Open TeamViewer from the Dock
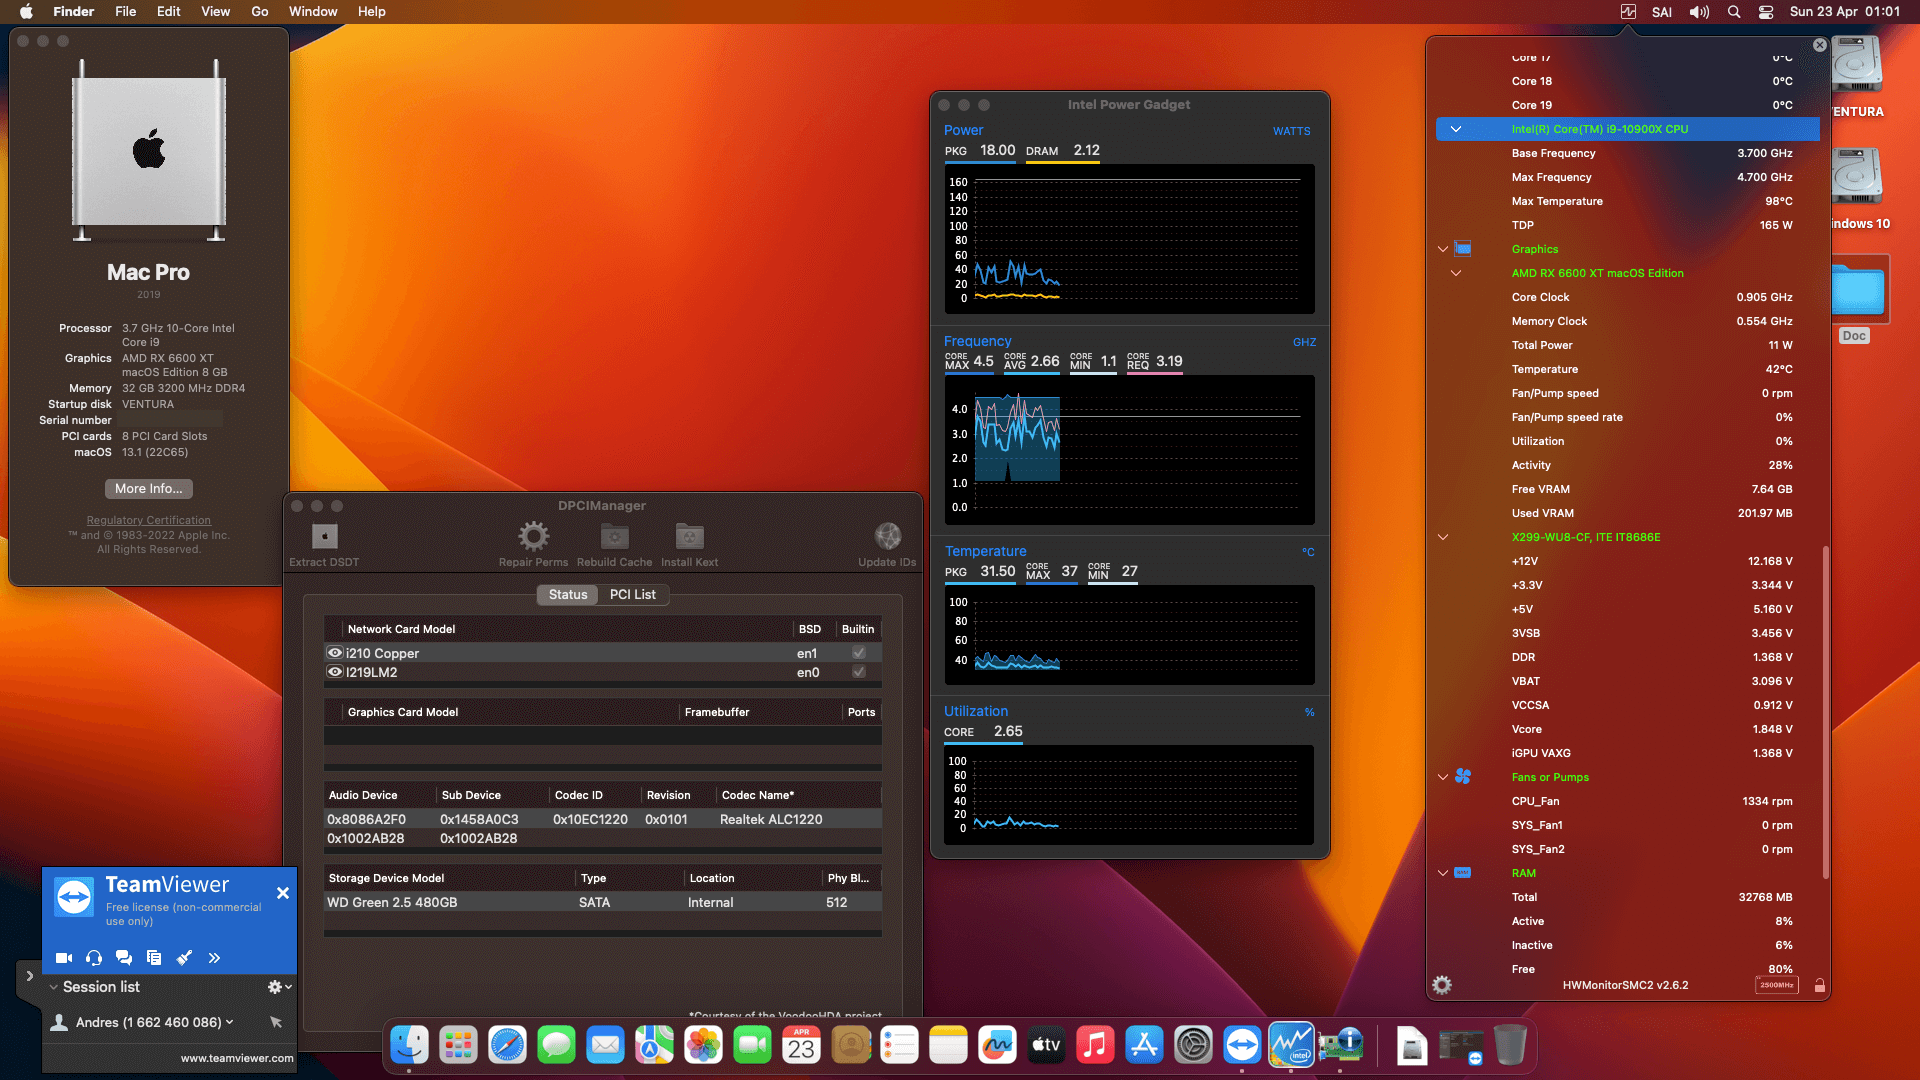Screen dimensions: 1920x1080 [1242, 1046]
